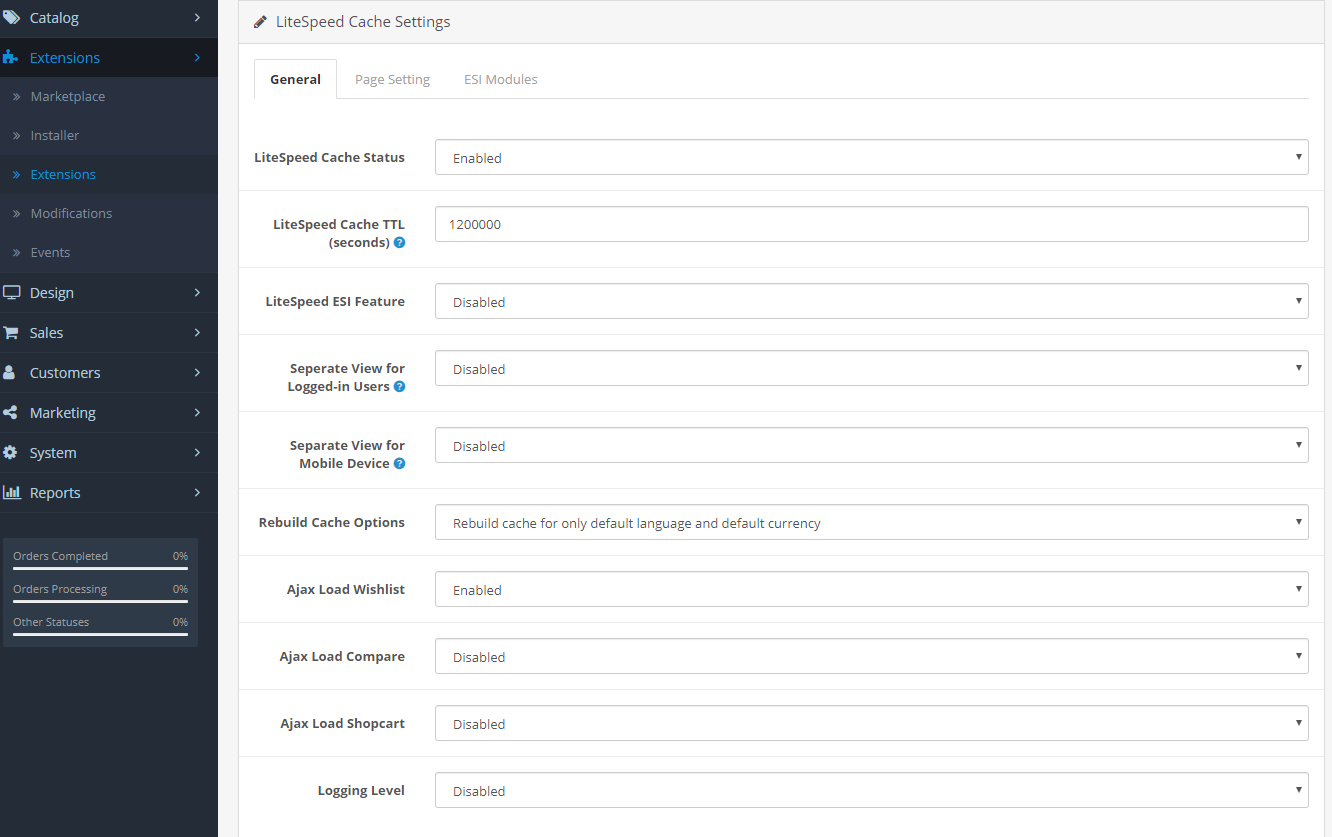Click the Sales menu label
The image size is (1332, 837).
[x=46, y=333]
